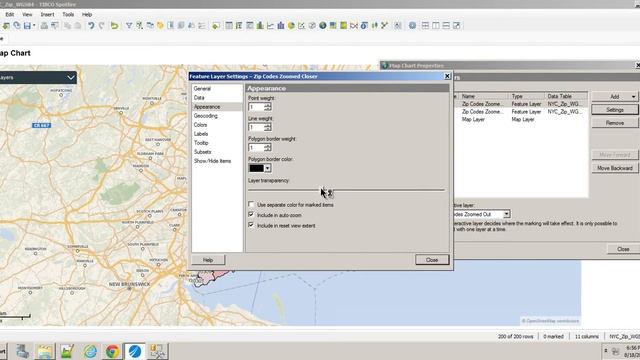Insert a Parallel Coordinate Plot from toolbar

coord(354,26)
